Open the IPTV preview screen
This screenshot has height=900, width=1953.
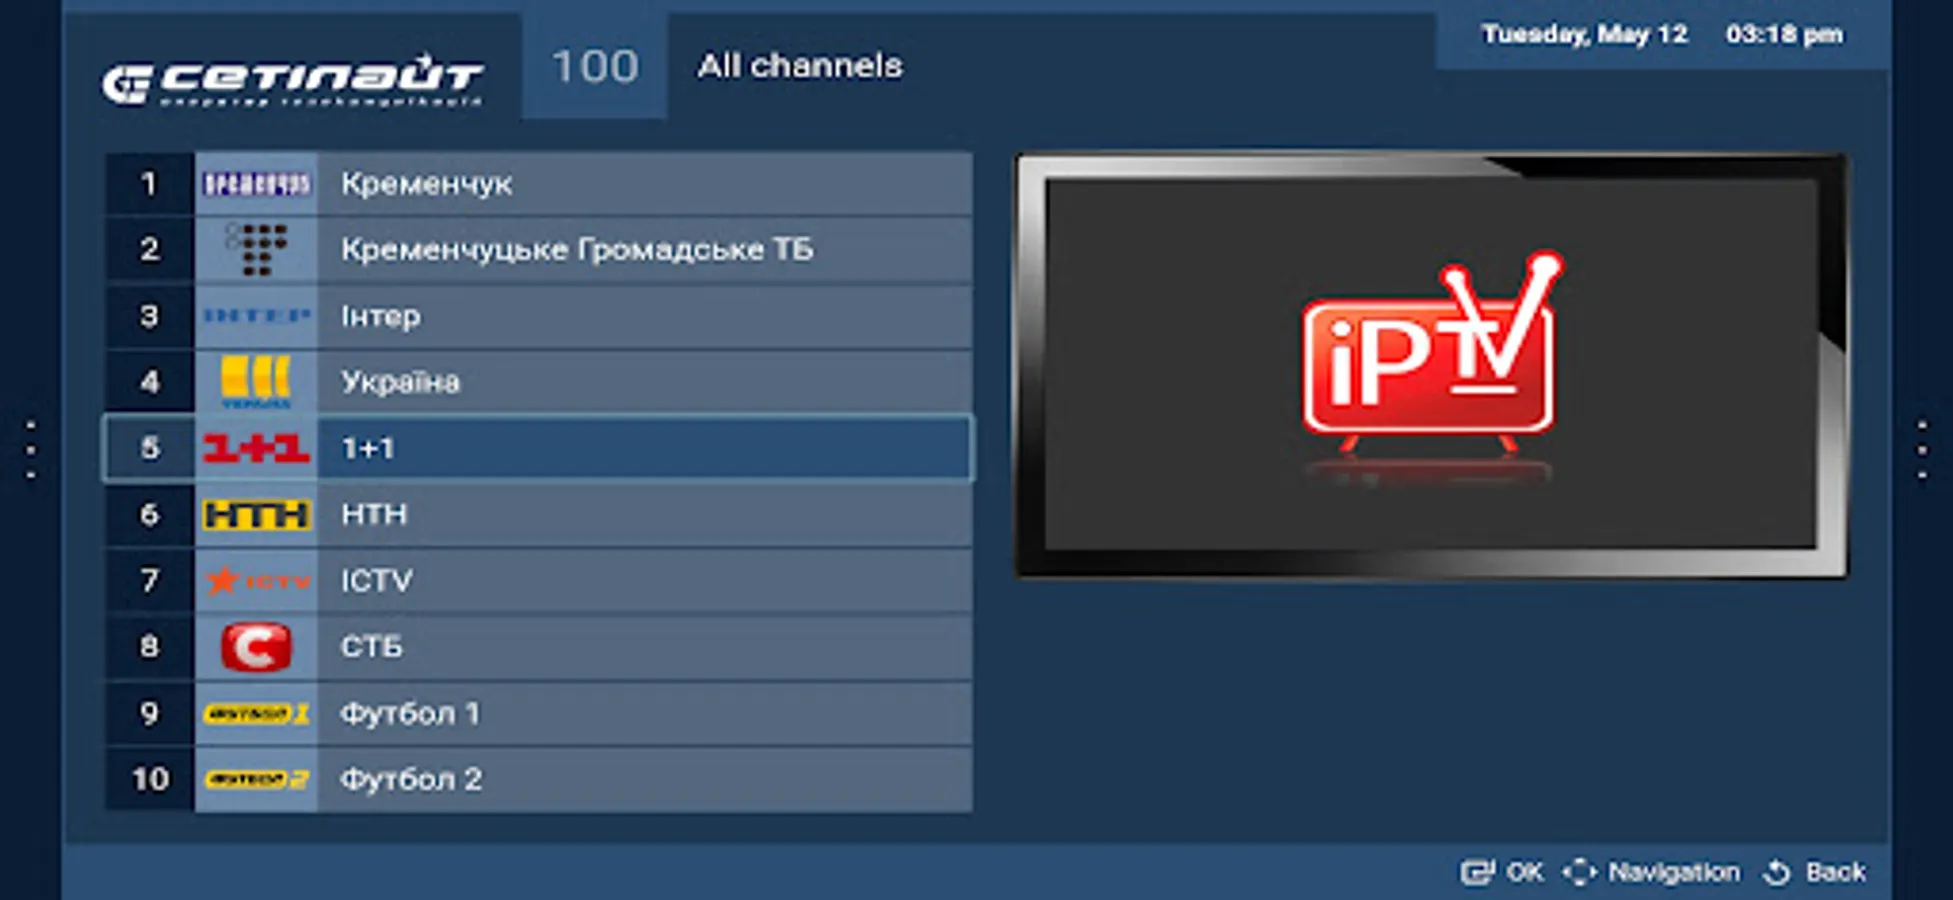click(1432, 365)
